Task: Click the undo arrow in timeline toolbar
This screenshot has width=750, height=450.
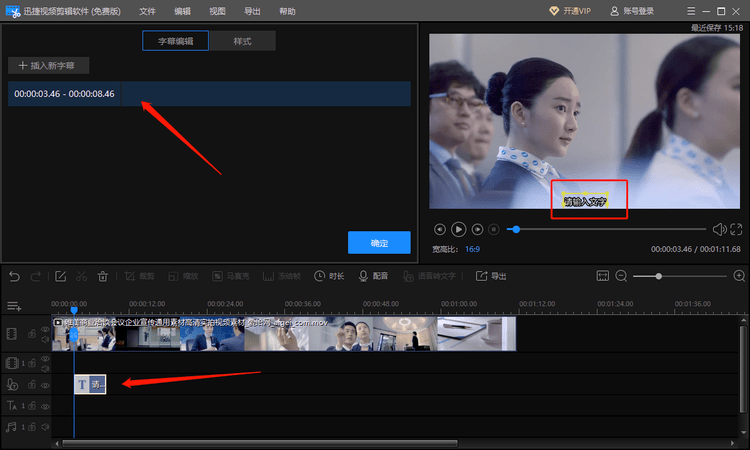Action: tap(14, 276)
